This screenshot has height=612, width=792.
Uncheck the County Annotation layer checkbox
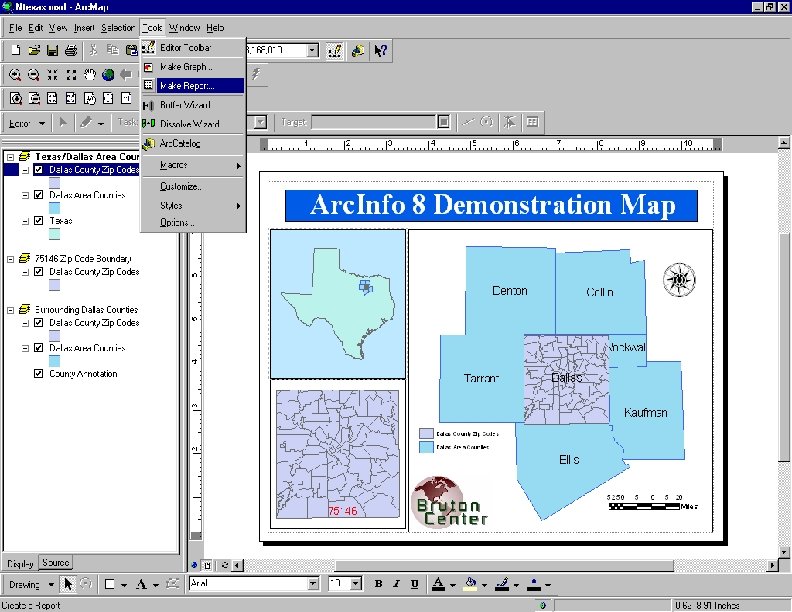coord(38,374)
